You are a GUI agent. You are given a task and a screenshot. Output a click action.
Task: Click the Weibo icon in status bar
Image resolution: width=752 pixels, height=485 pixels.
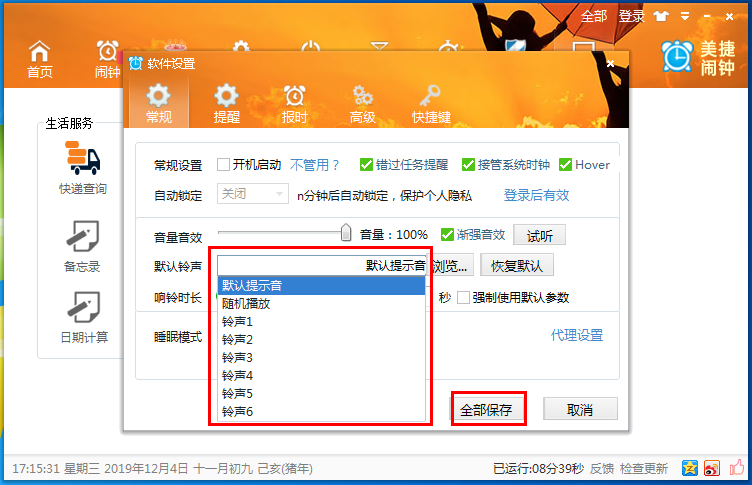(x=712, y=468)
